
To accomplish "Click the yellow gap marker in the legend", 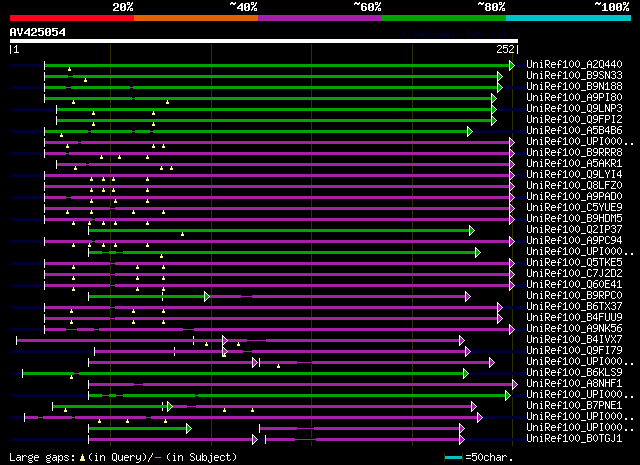I will [x=82, y=458].
